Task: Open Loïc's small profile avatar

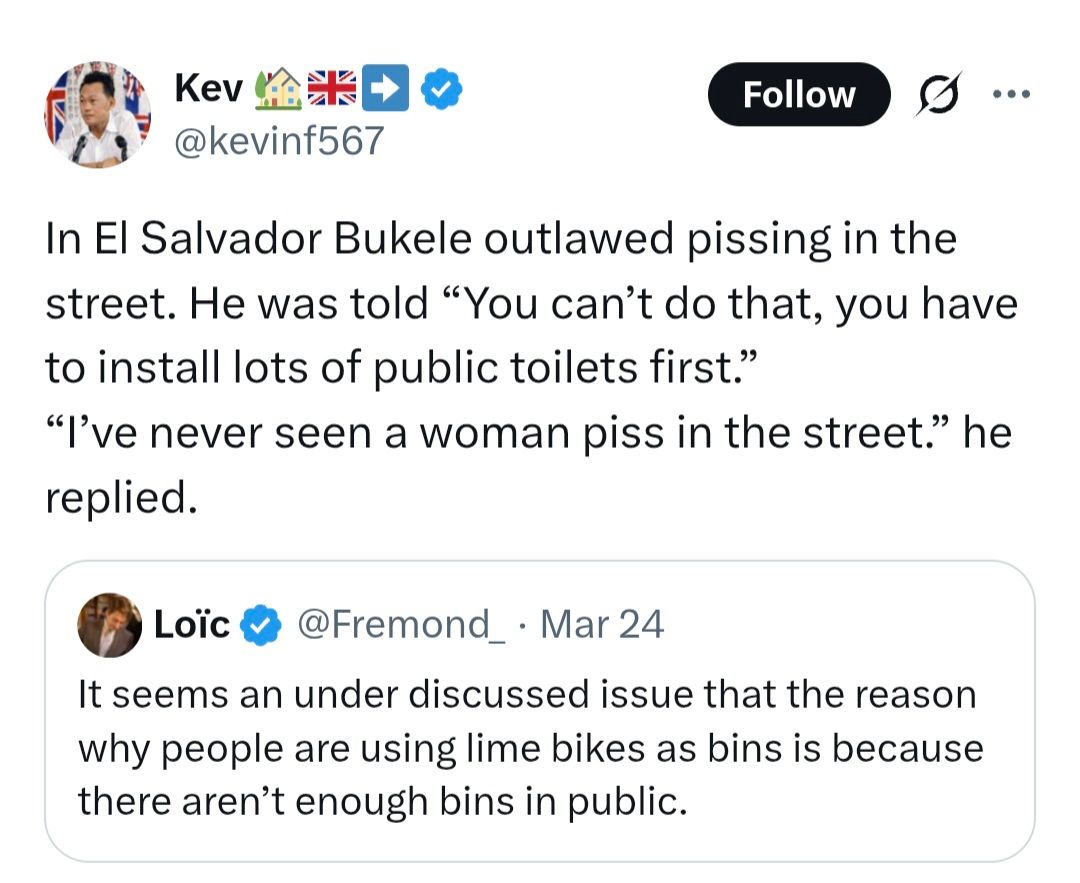Action: coord(109,625)
